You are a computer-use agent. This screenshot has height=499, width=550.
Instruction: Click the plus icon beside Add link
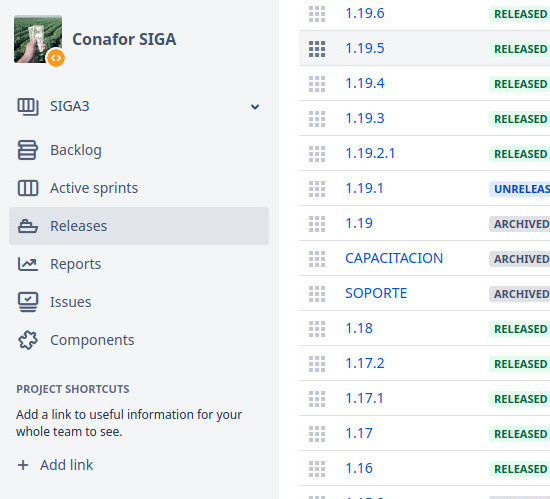[x=23, y=465]
